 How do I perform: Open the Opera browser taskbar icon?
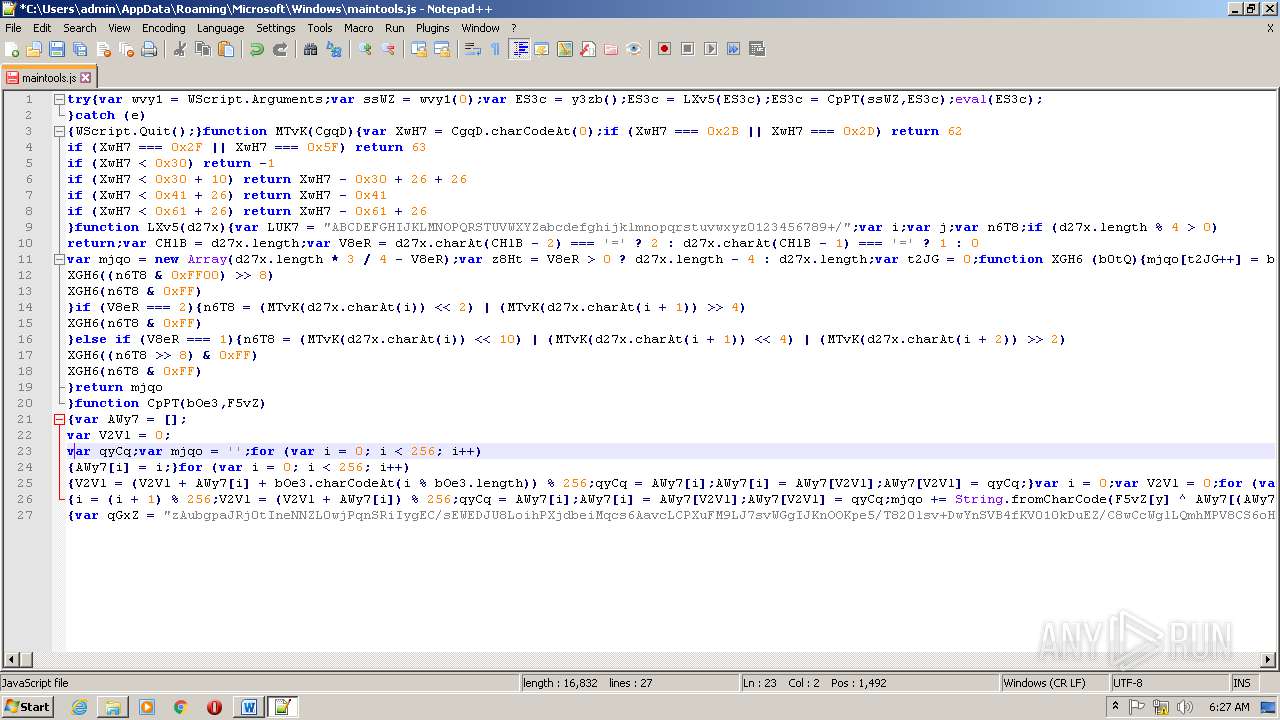[x=214, y=707]
